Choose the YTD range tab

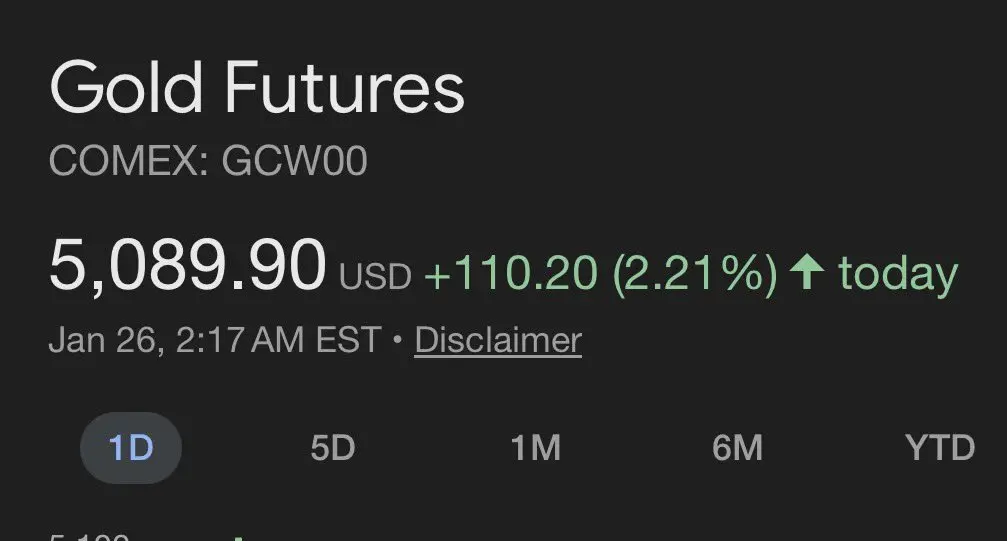[x=940, y=448]
